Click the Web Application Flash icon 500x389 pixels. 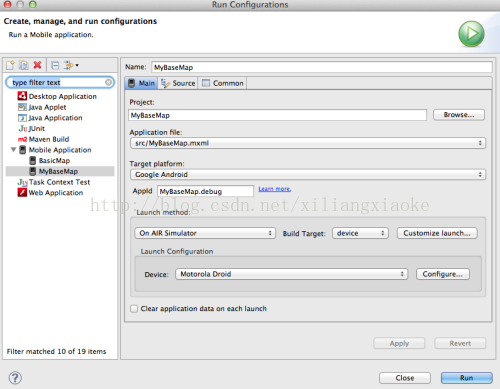click(22, 192)
